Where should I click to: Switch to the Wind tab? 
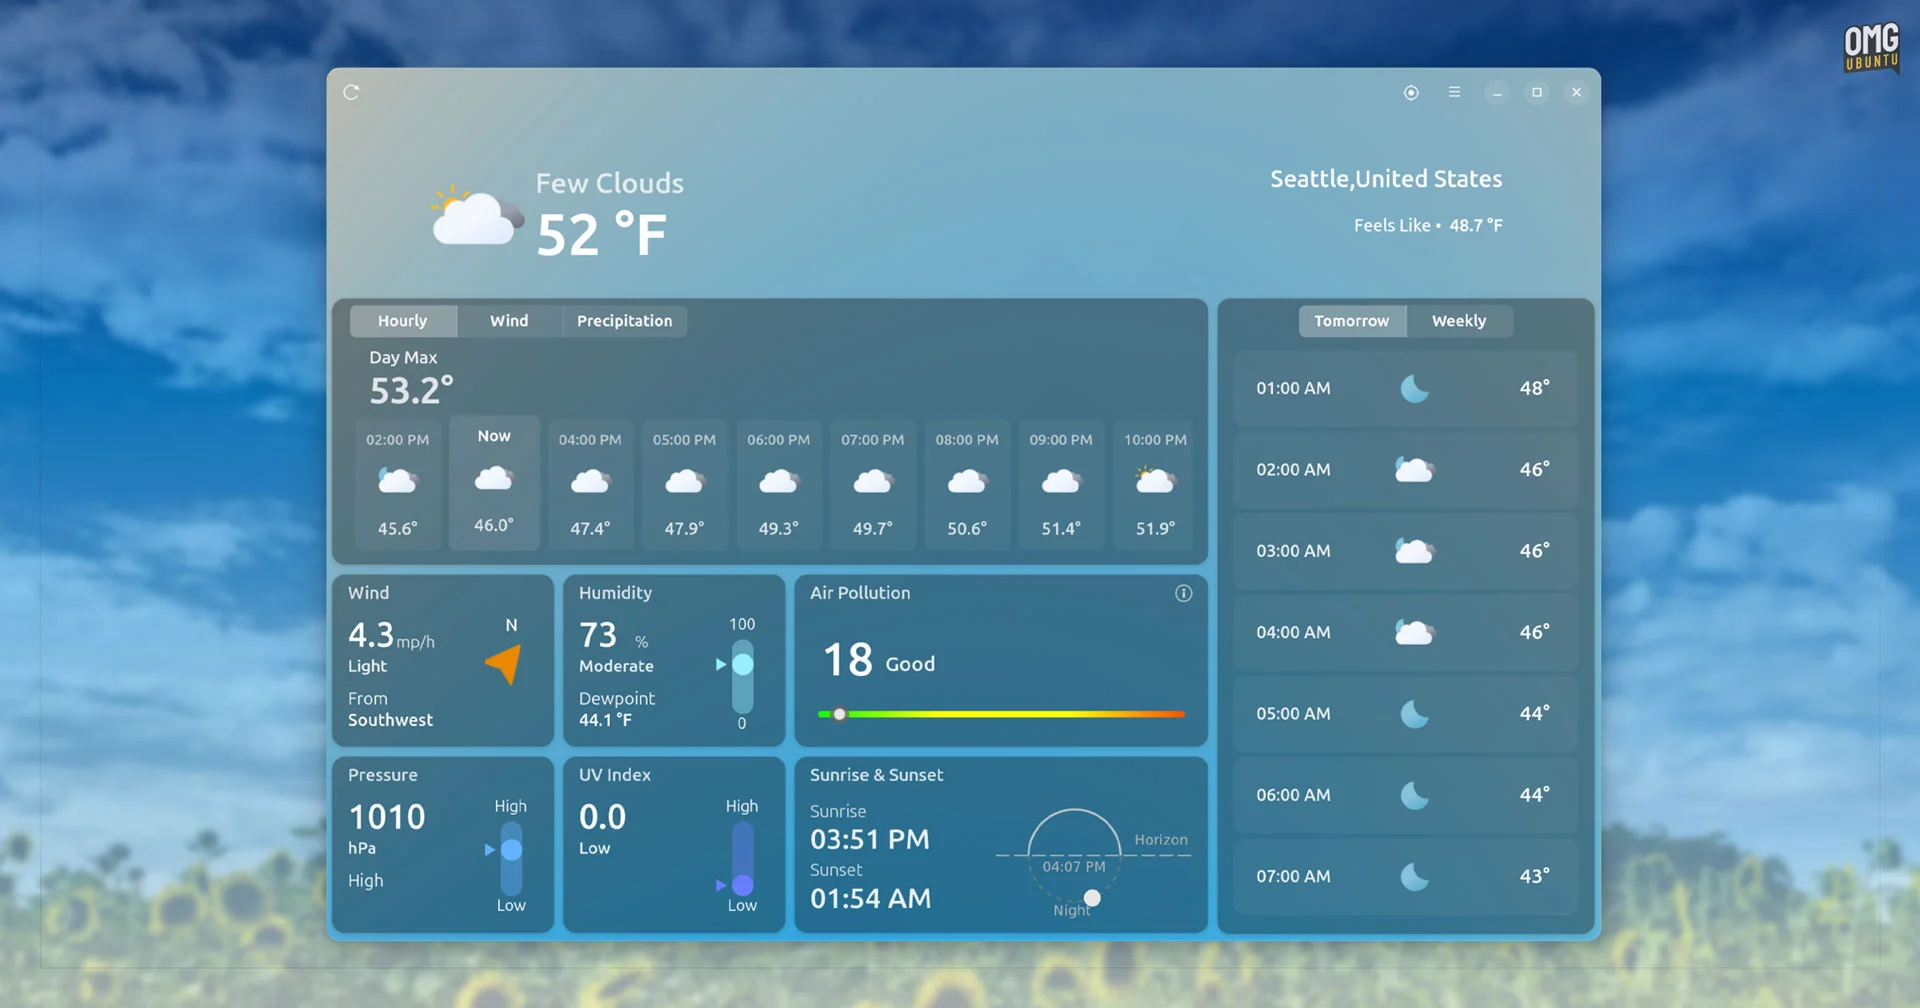[x=509, y=321]
